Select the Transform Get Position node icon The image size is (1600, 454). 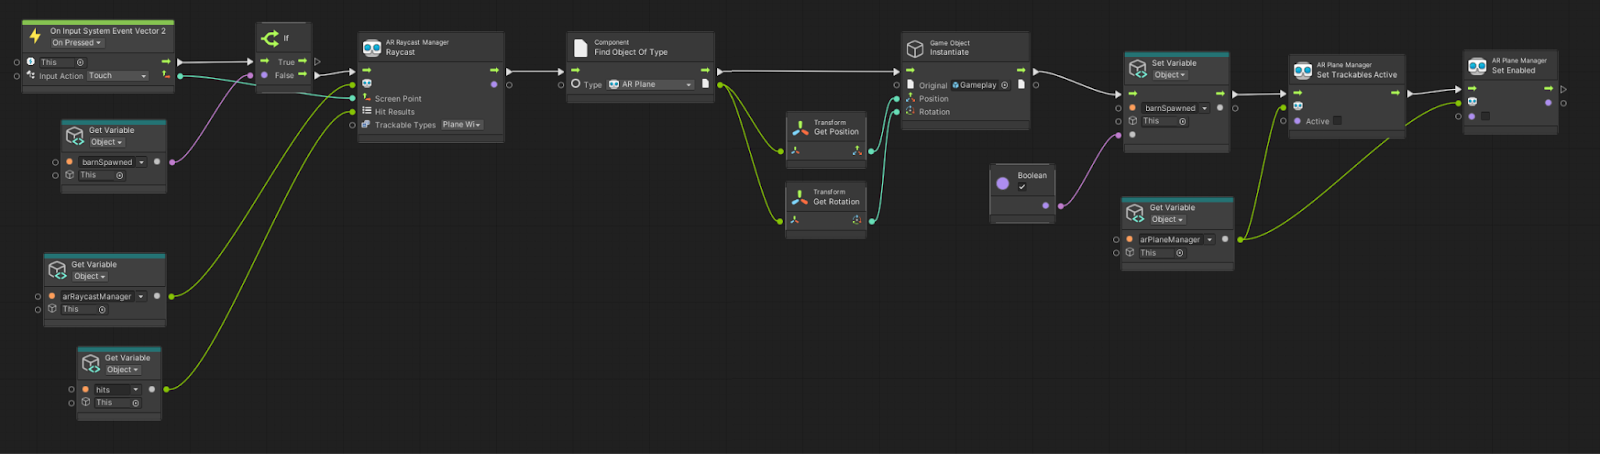point(800,128)
